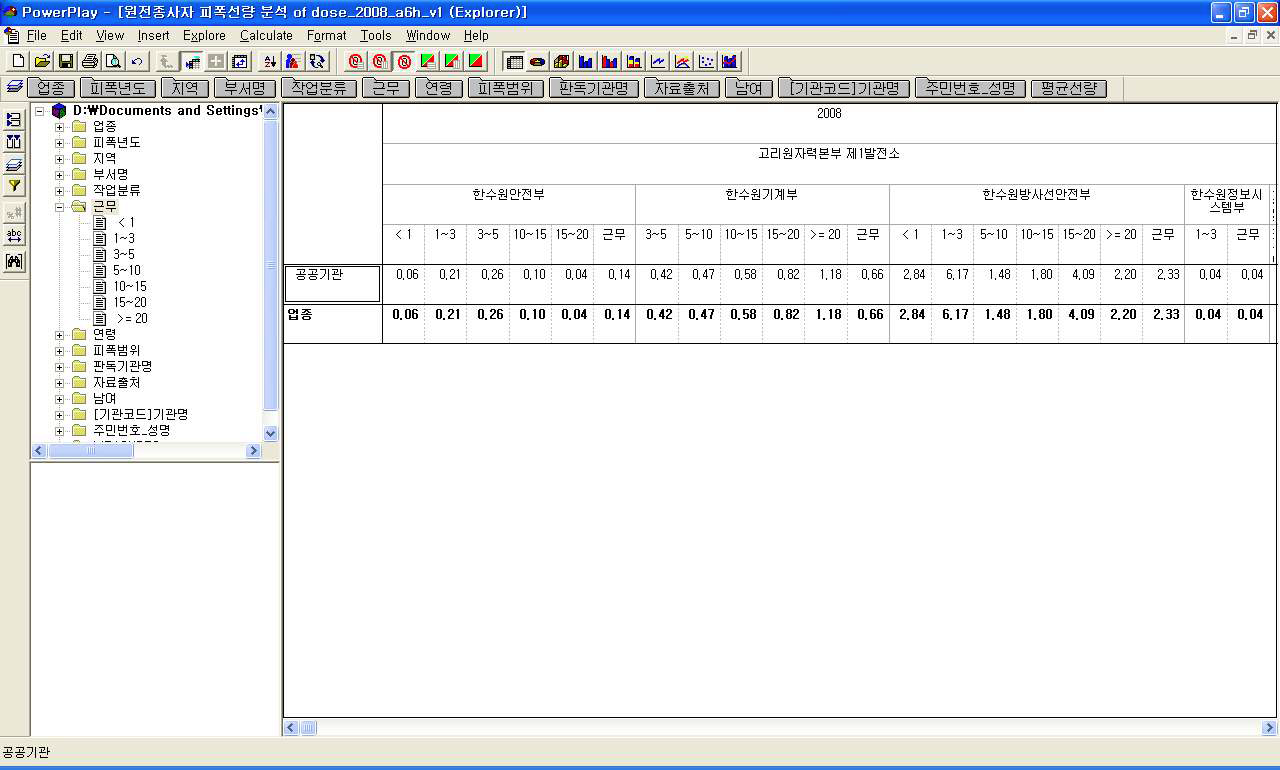1280x770 pixels.
Task: Click the filter funnel icon in left sidebar
Action: [x=14, y=186]
